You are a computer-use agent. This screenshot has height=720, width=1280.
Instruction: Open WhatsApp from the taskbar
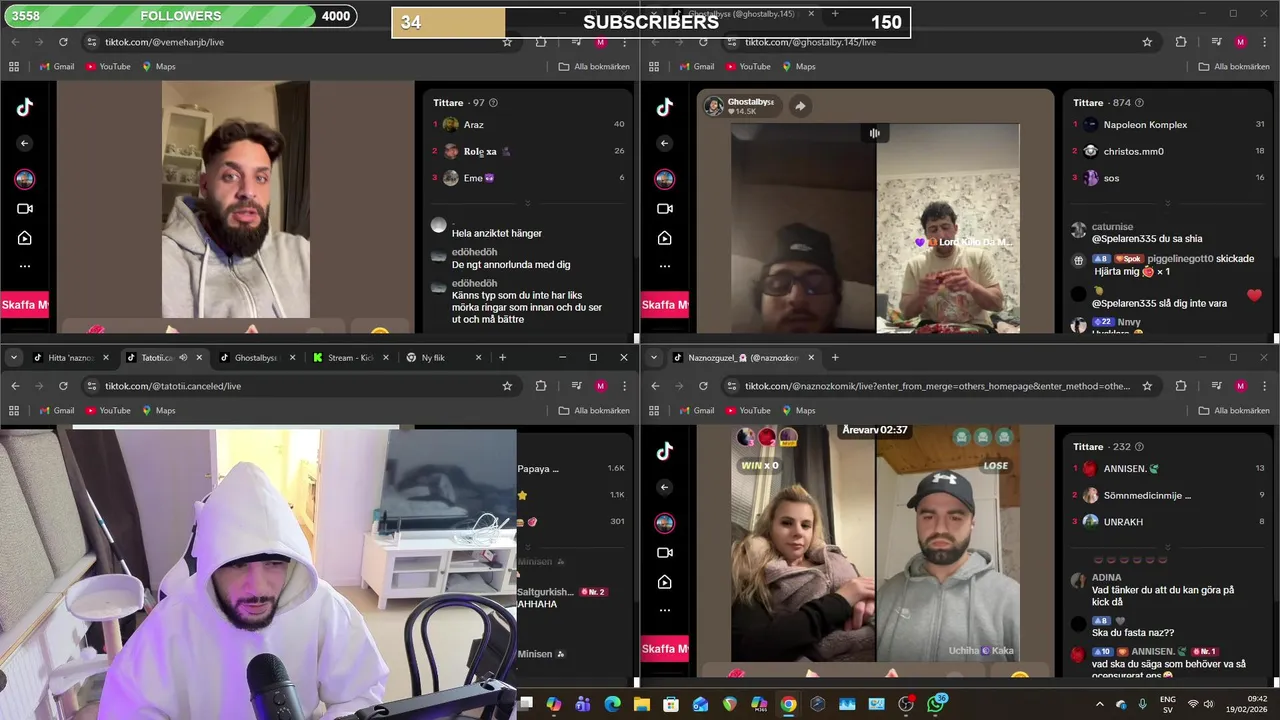pyautogui.click(x=936, y=704)
